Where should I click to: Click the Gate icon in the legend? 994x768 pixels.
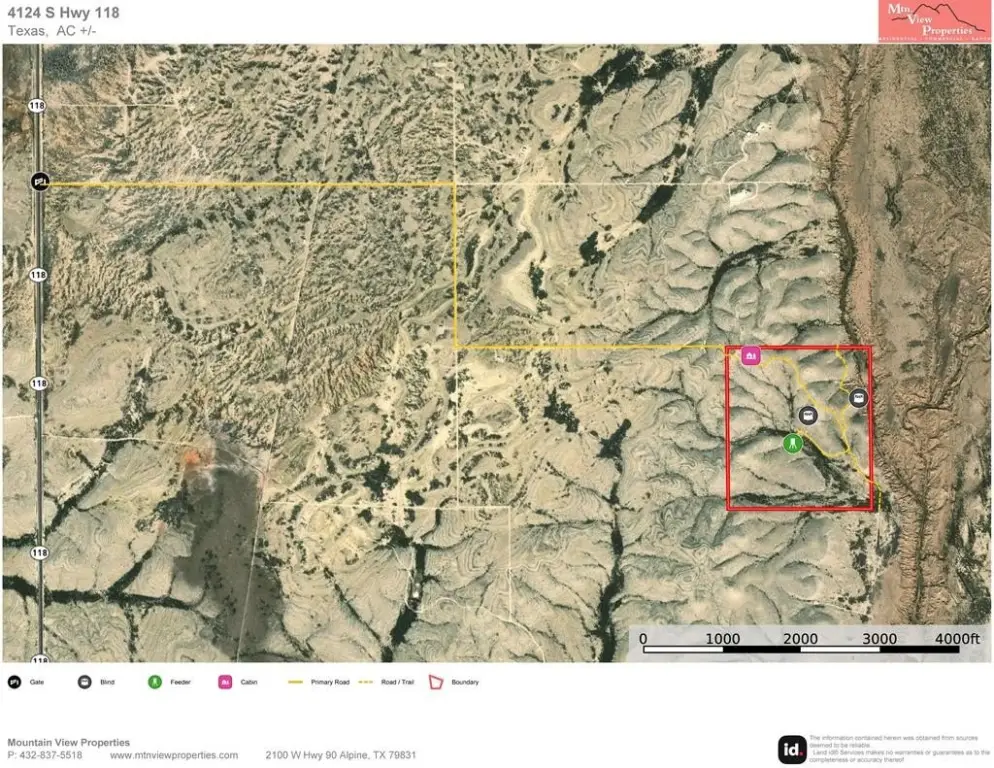pyautogui.click(x=15, y=682)
